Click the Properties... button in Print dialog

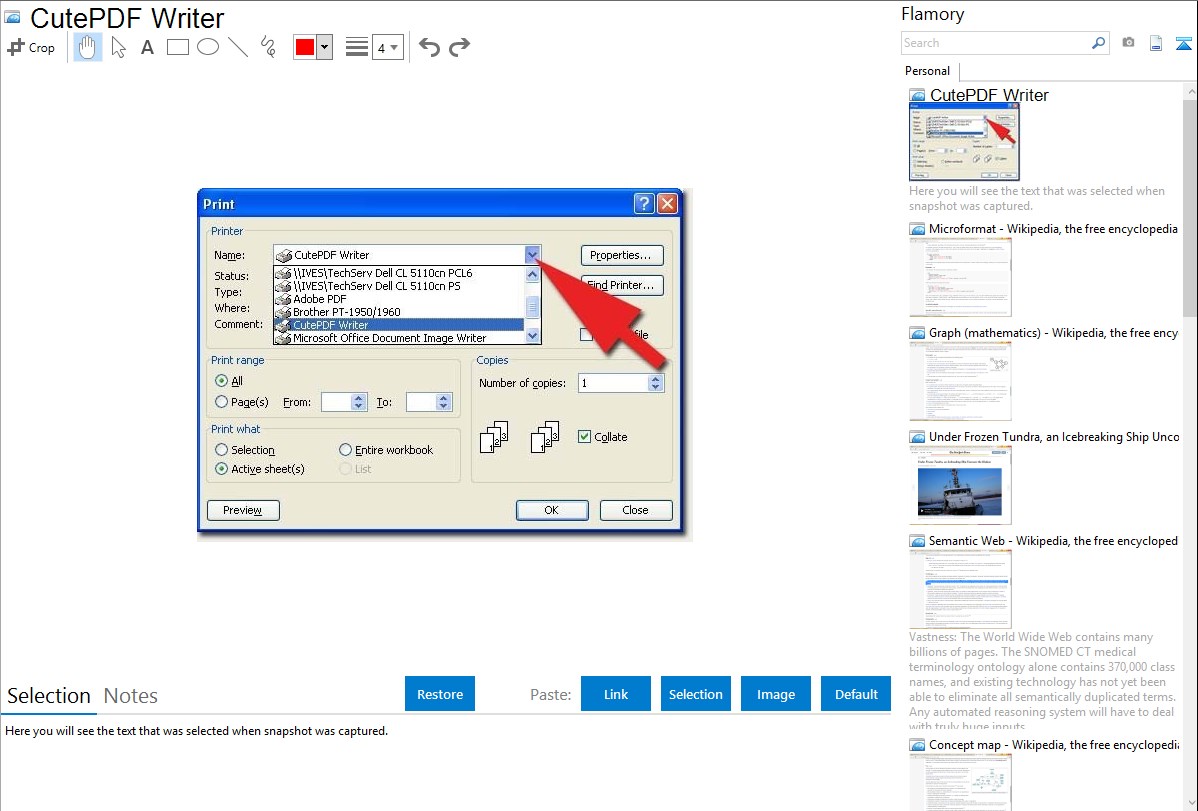tap(622, 255)
